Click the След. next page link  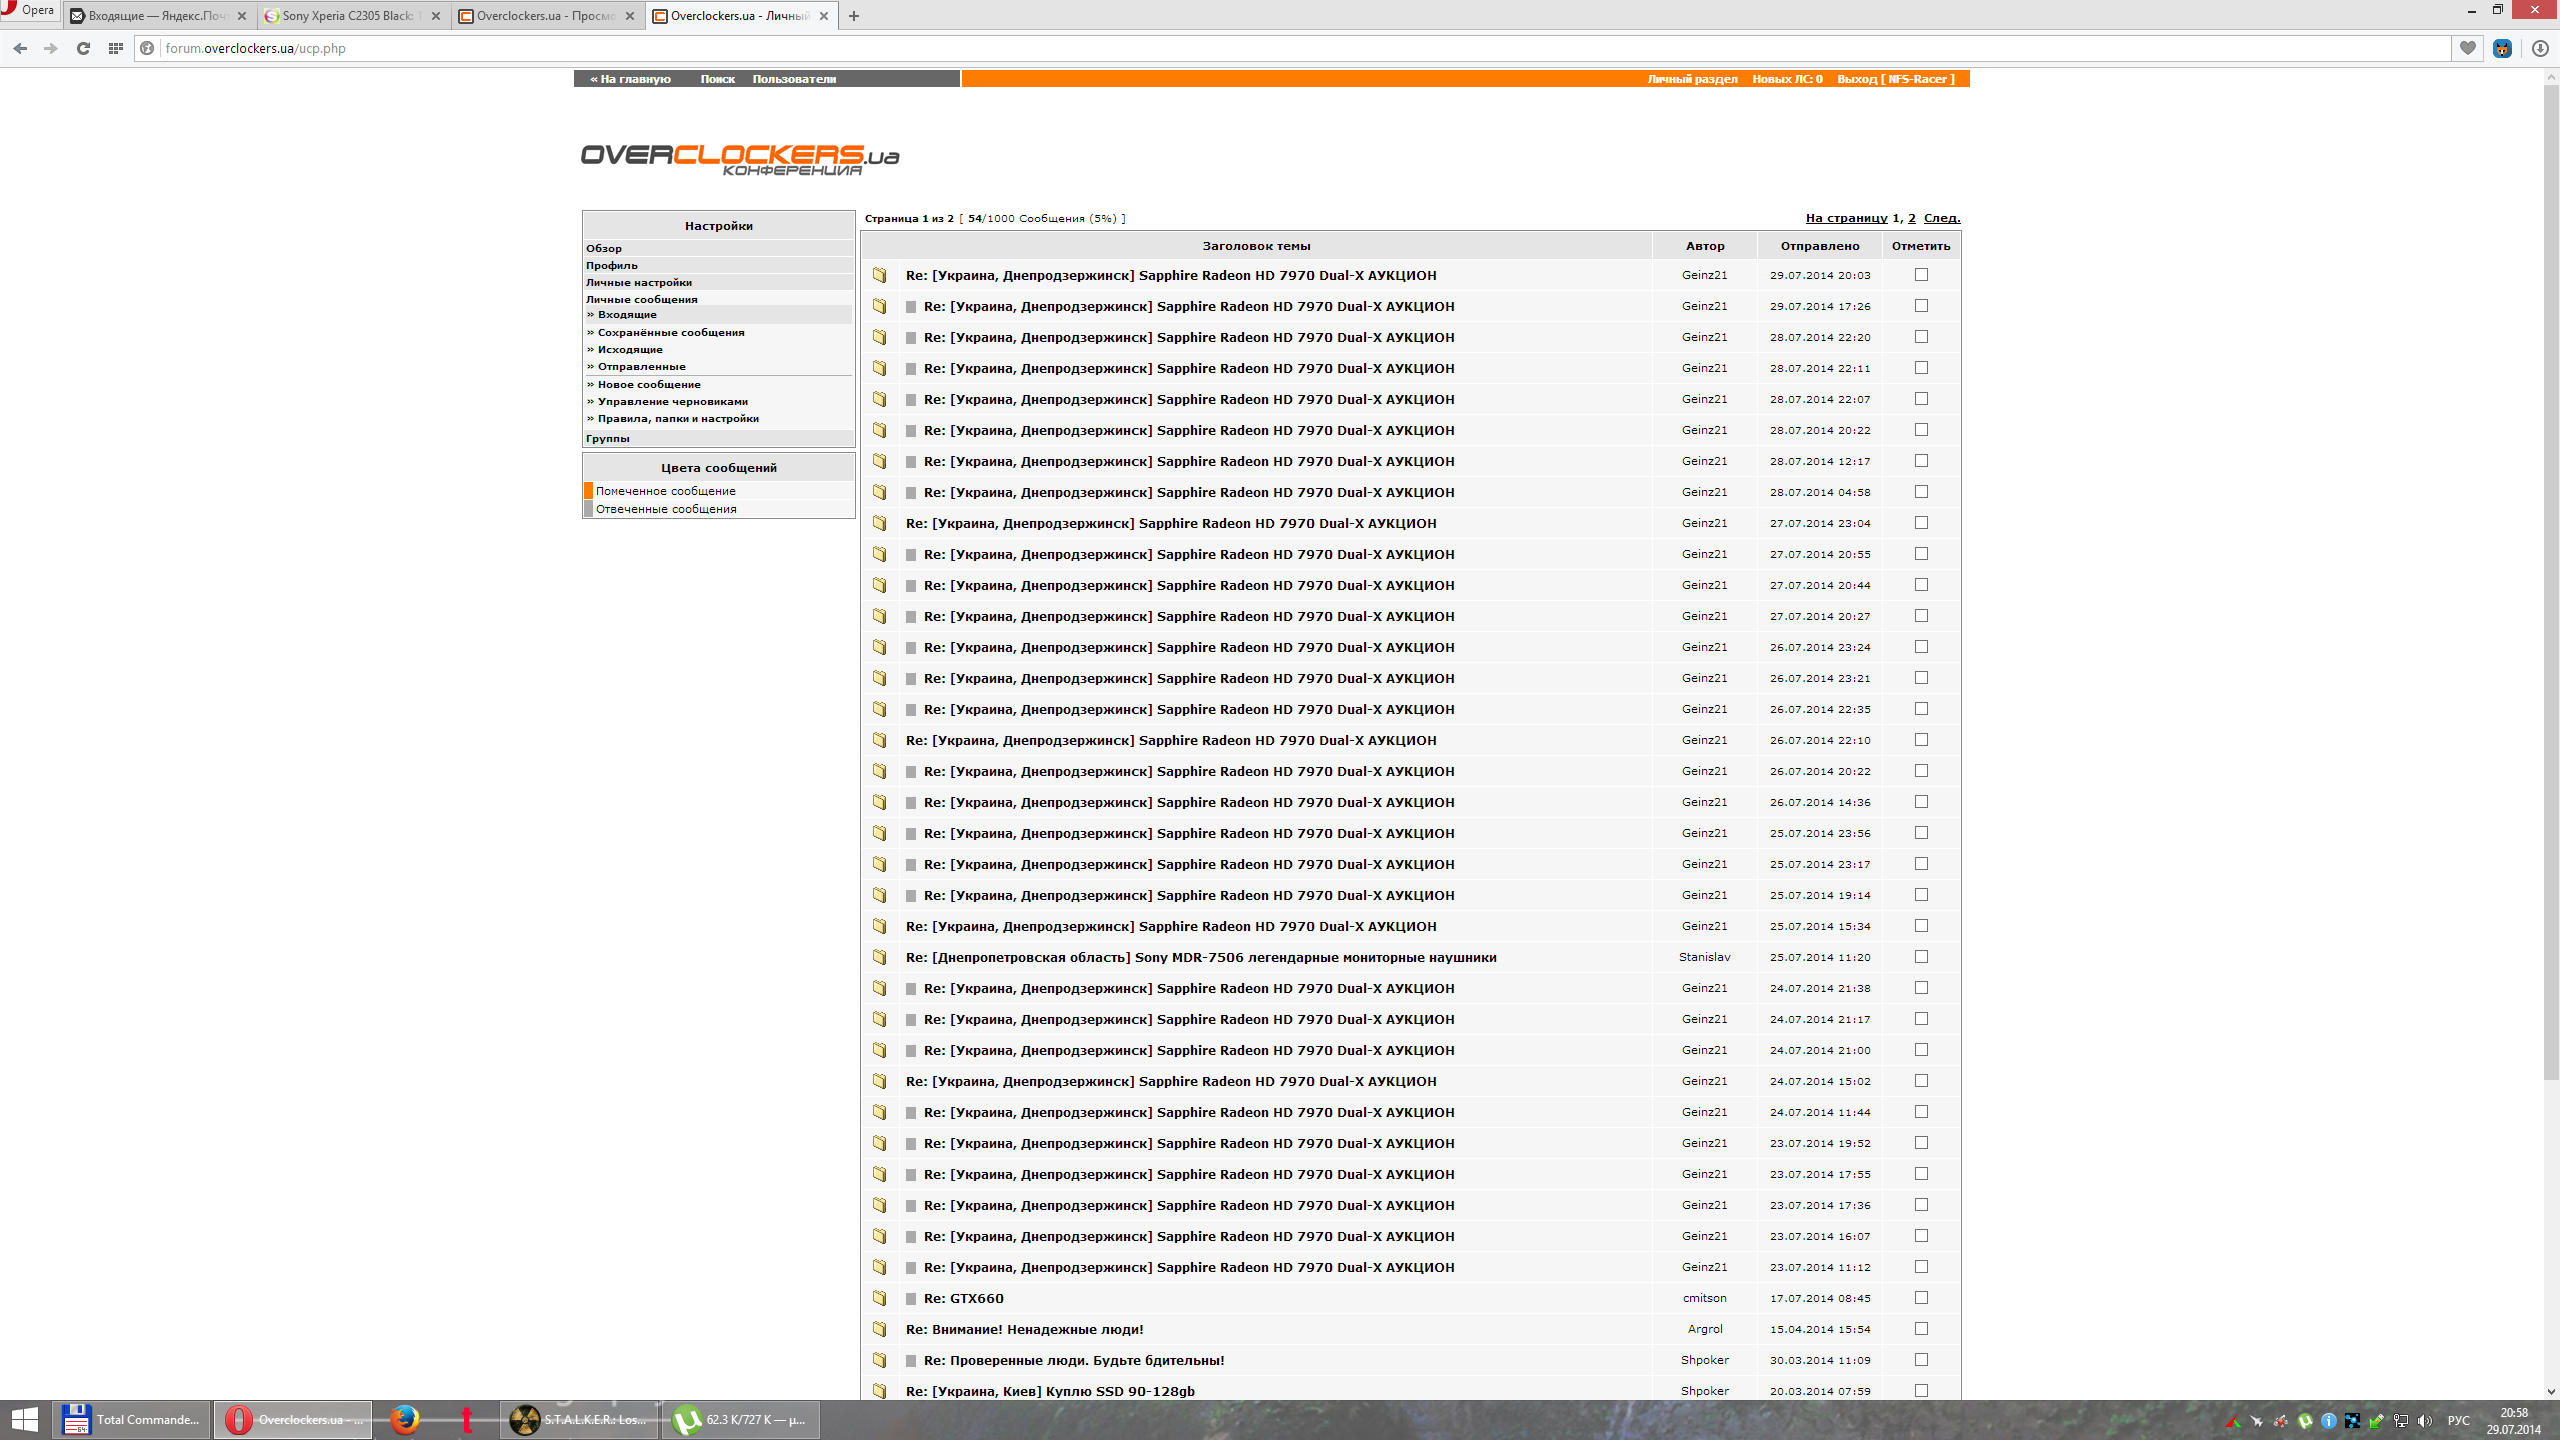click(1942, 218)
